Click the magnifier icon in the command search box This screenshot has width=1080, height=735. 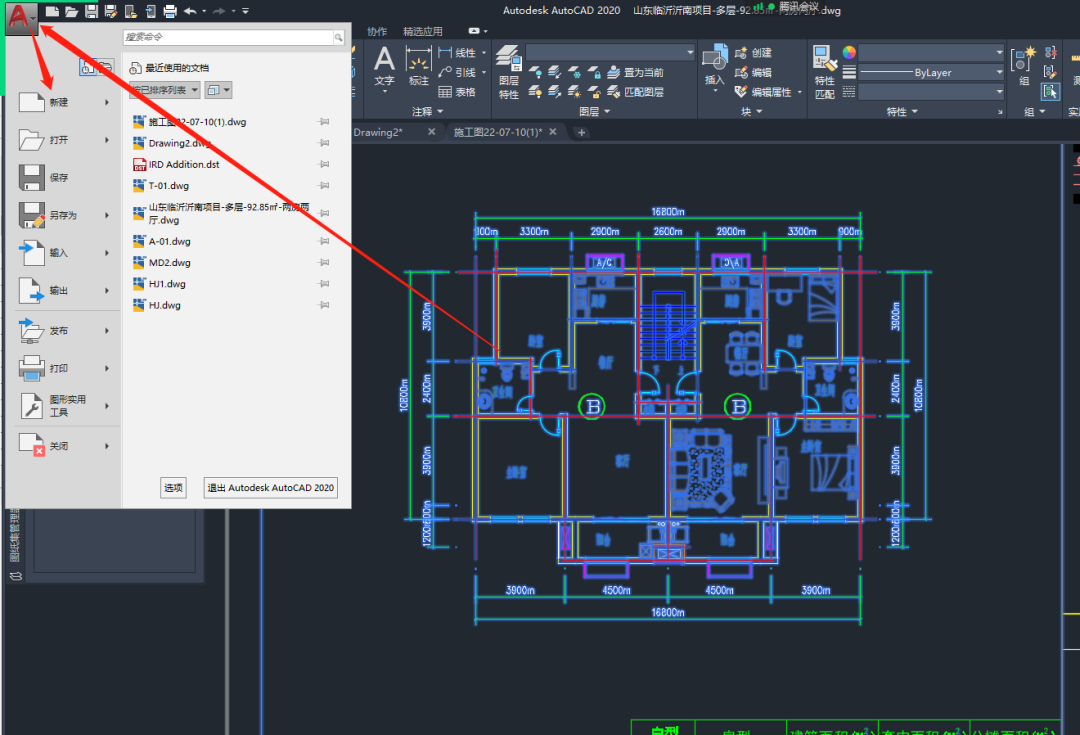tap(338, 37)
